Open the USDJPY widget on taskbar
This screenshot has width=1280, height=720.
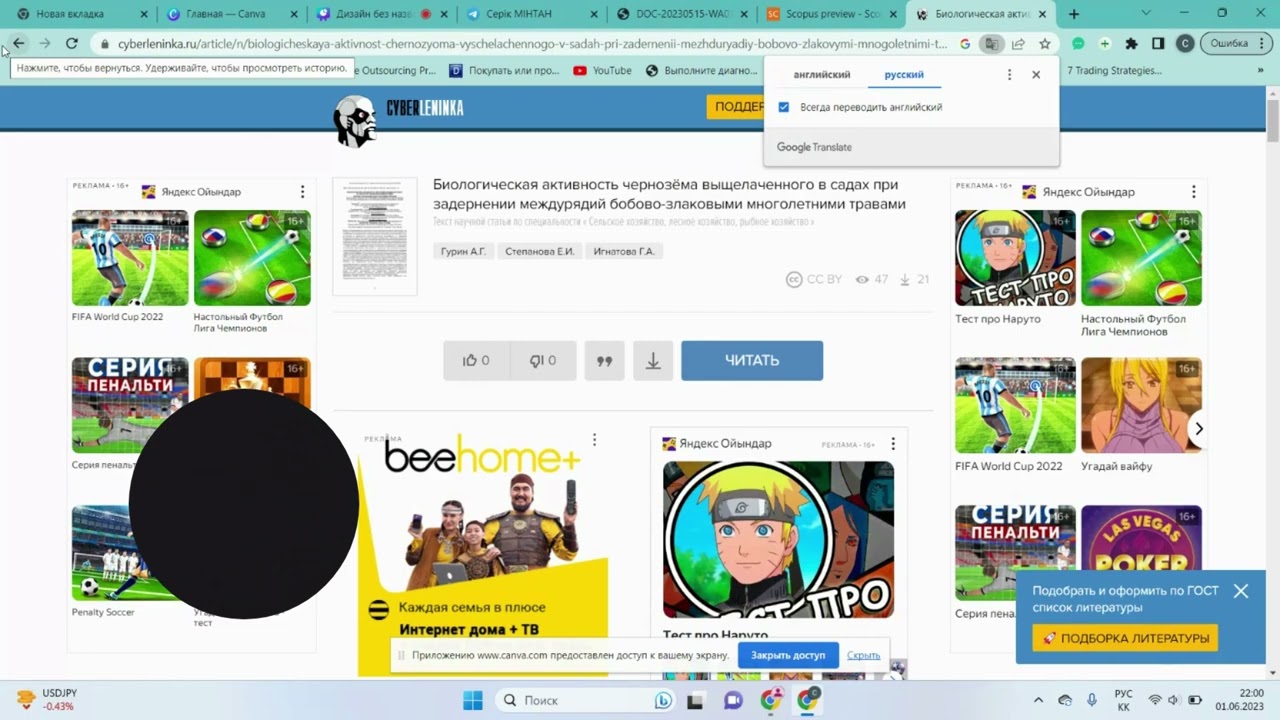tap(46, 700)
